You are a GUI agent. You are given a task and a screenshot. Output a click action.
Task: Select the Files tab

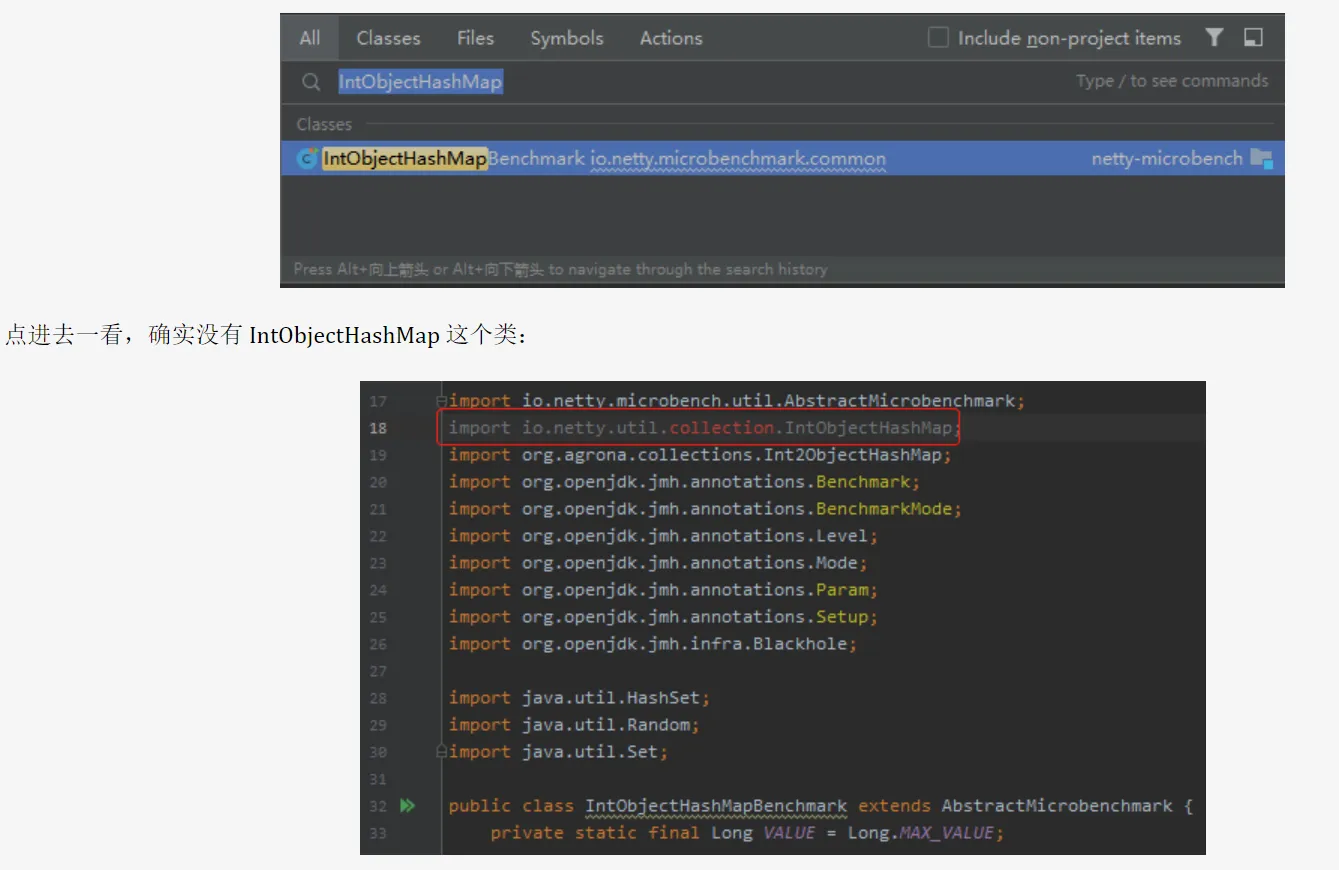[x=475, y=38]
